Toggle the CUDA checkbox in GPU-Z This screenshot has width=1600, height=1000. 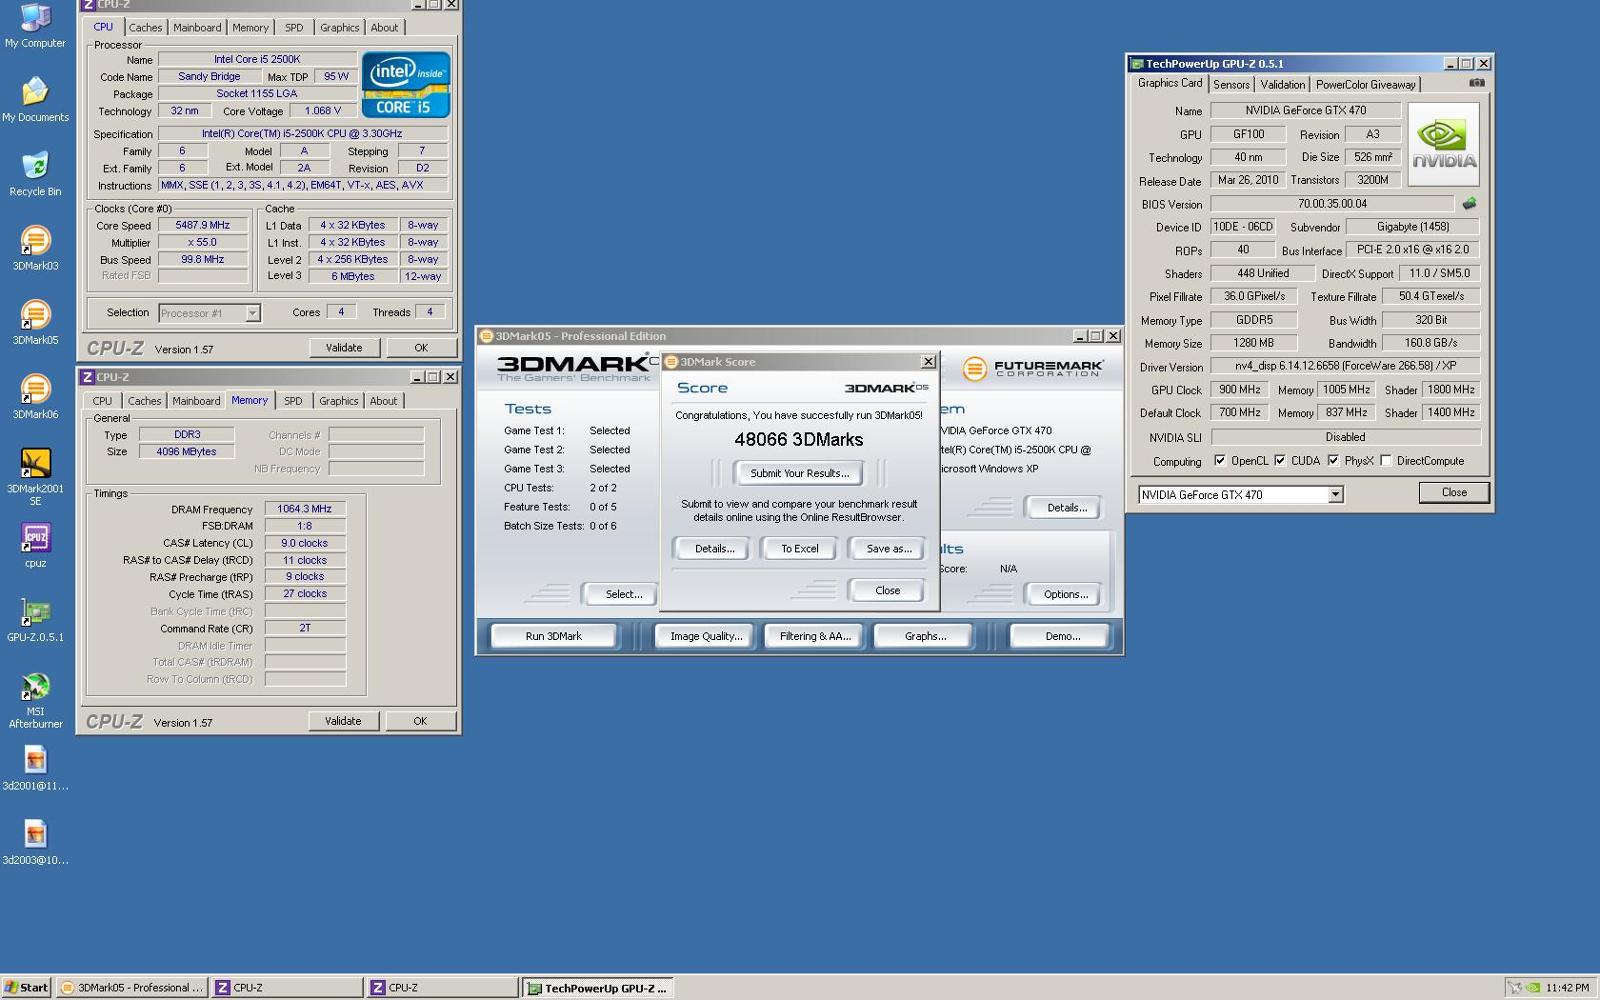pos(1280,461)
